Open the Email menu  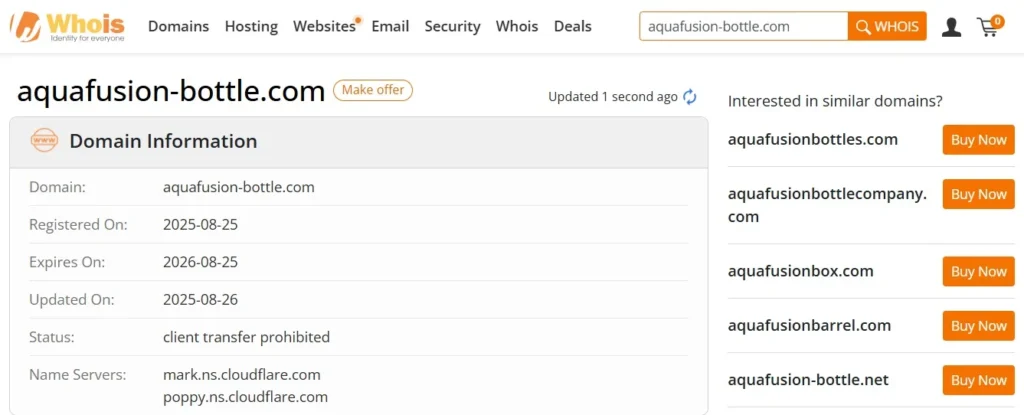pyautogui.click(x=391, y=26)
